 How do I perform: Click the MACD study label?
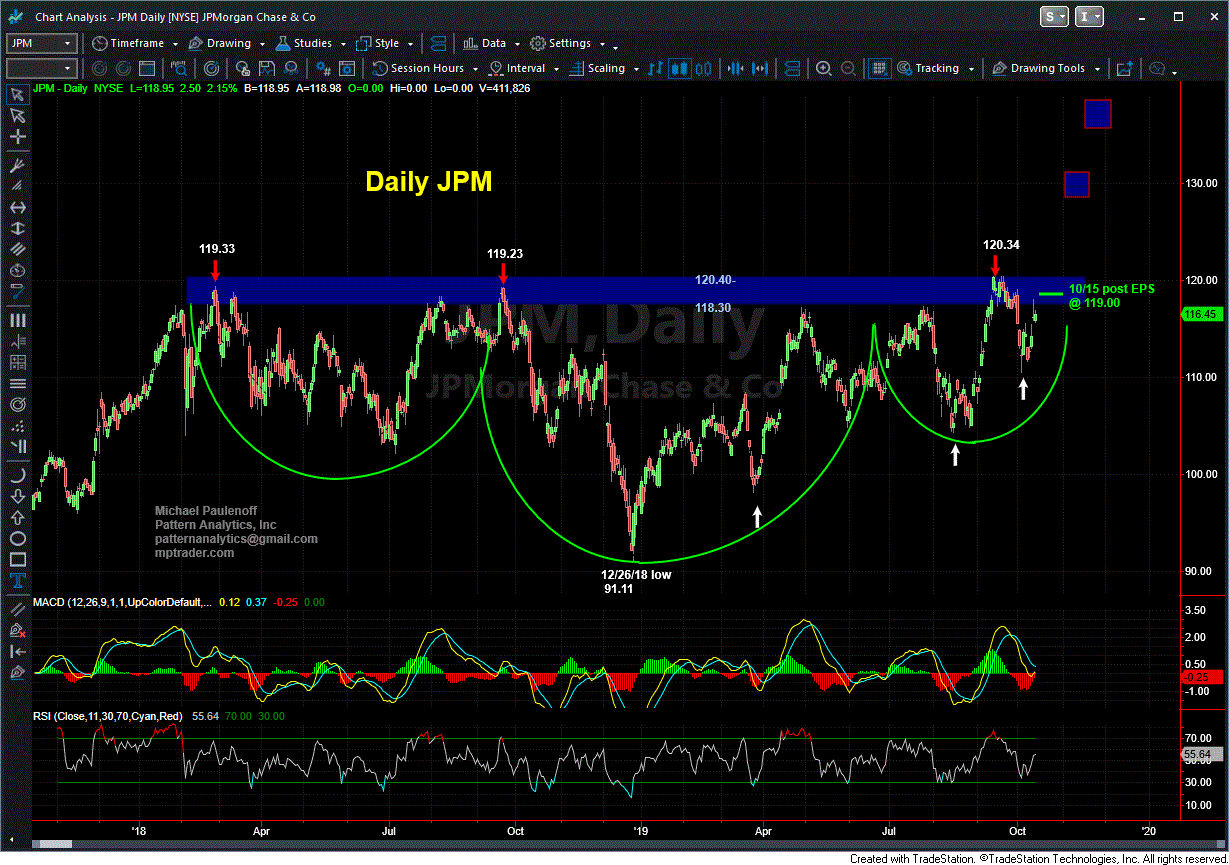[x=122, y=602]
